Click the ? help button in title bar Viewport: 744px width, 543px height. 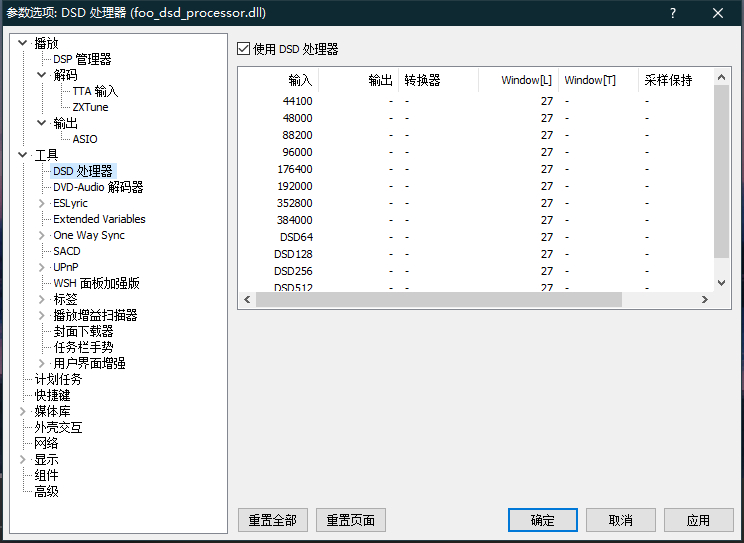[673, 13]
